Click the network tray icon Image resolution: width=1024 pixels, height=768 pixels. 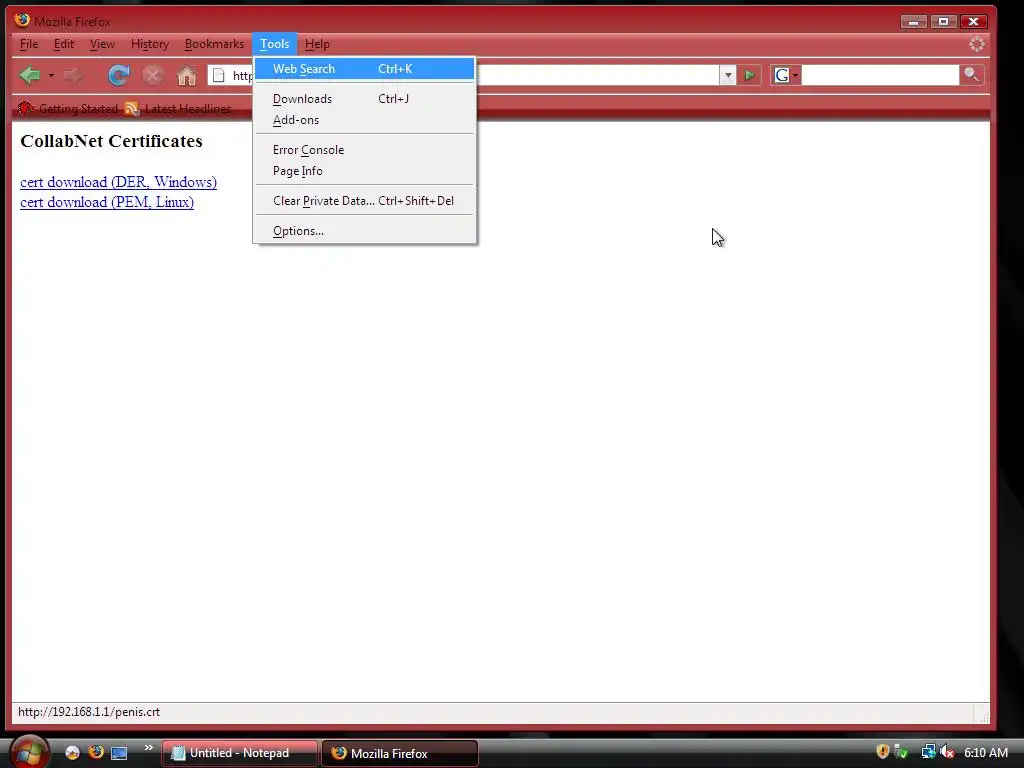pos(928,752)
